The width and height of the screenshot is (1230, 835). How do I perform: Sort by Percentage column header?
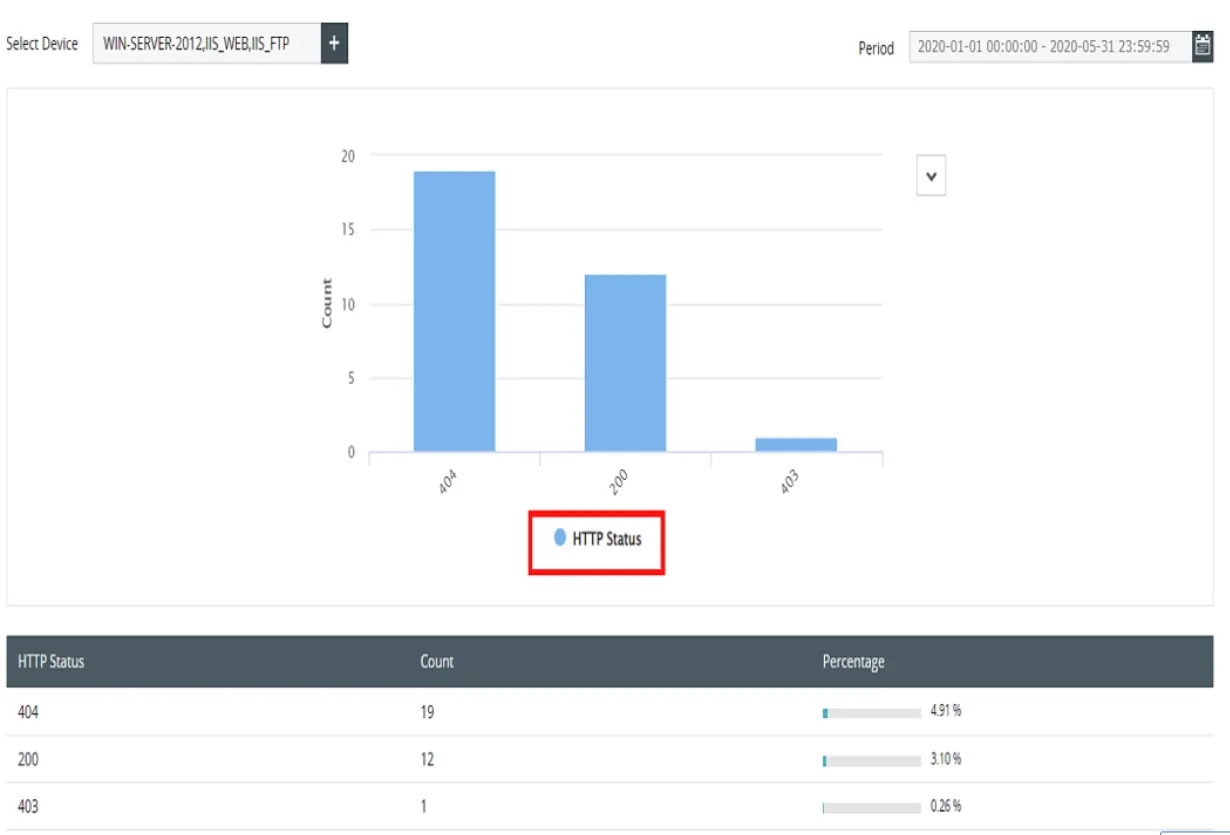853,661
